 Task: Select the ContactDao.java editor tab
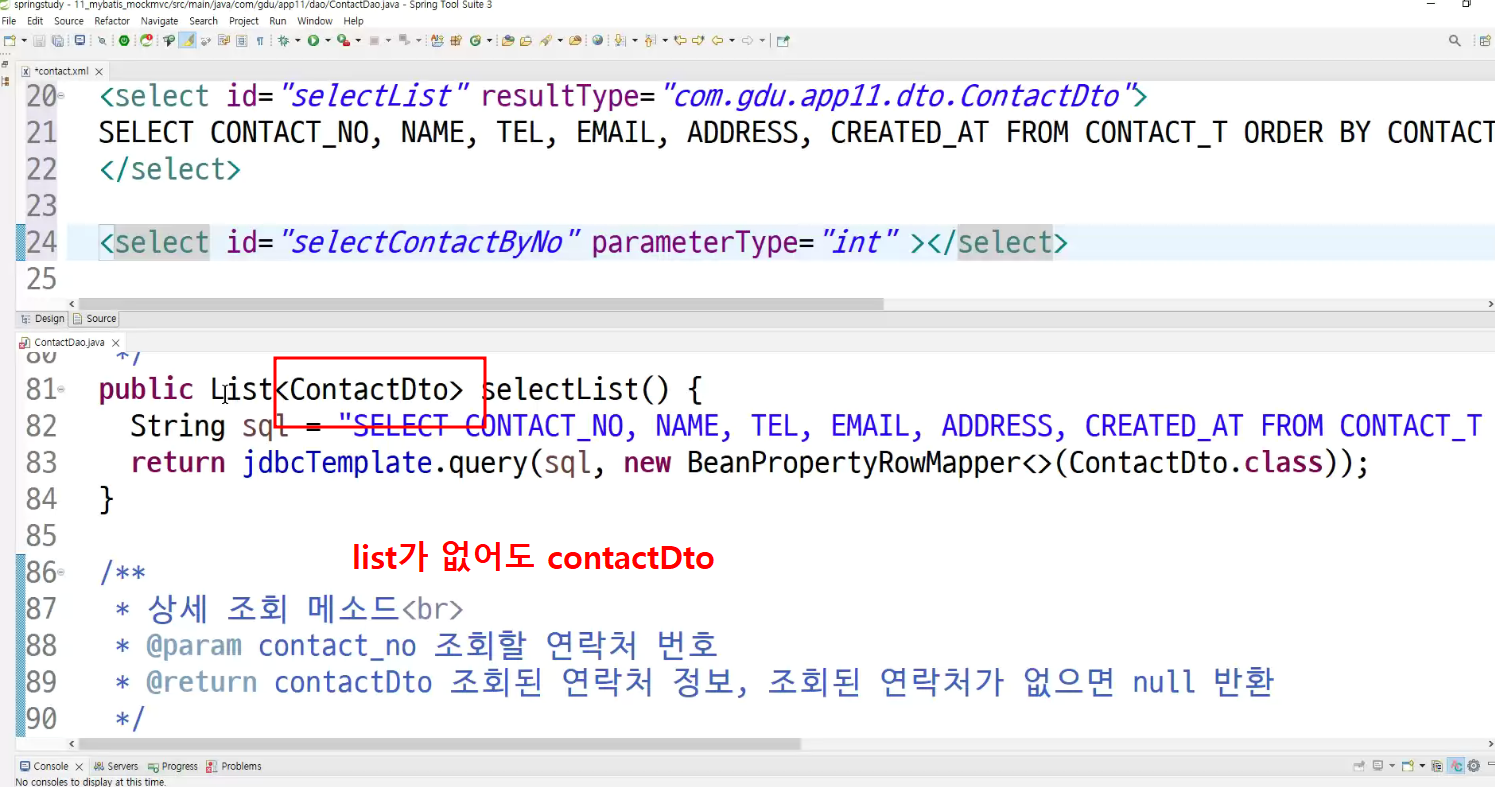(x=69, y=342)
